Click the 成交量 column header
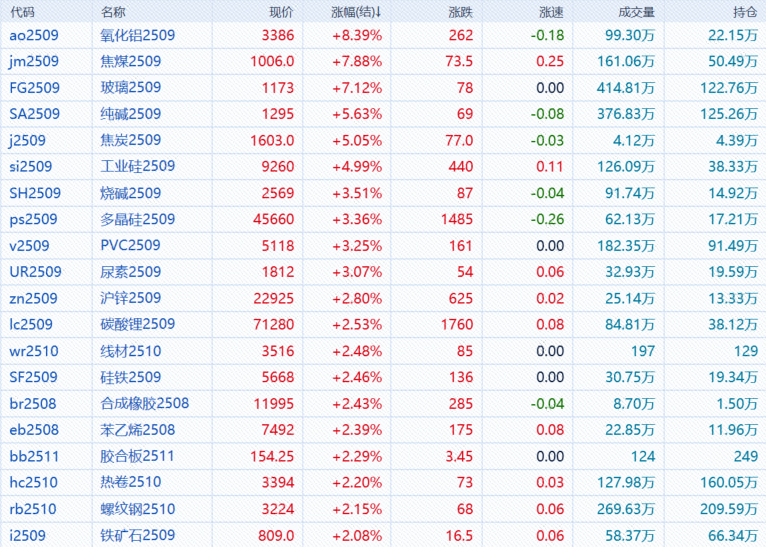This screenshot has width=766, height=547. (x=636, y=12)
